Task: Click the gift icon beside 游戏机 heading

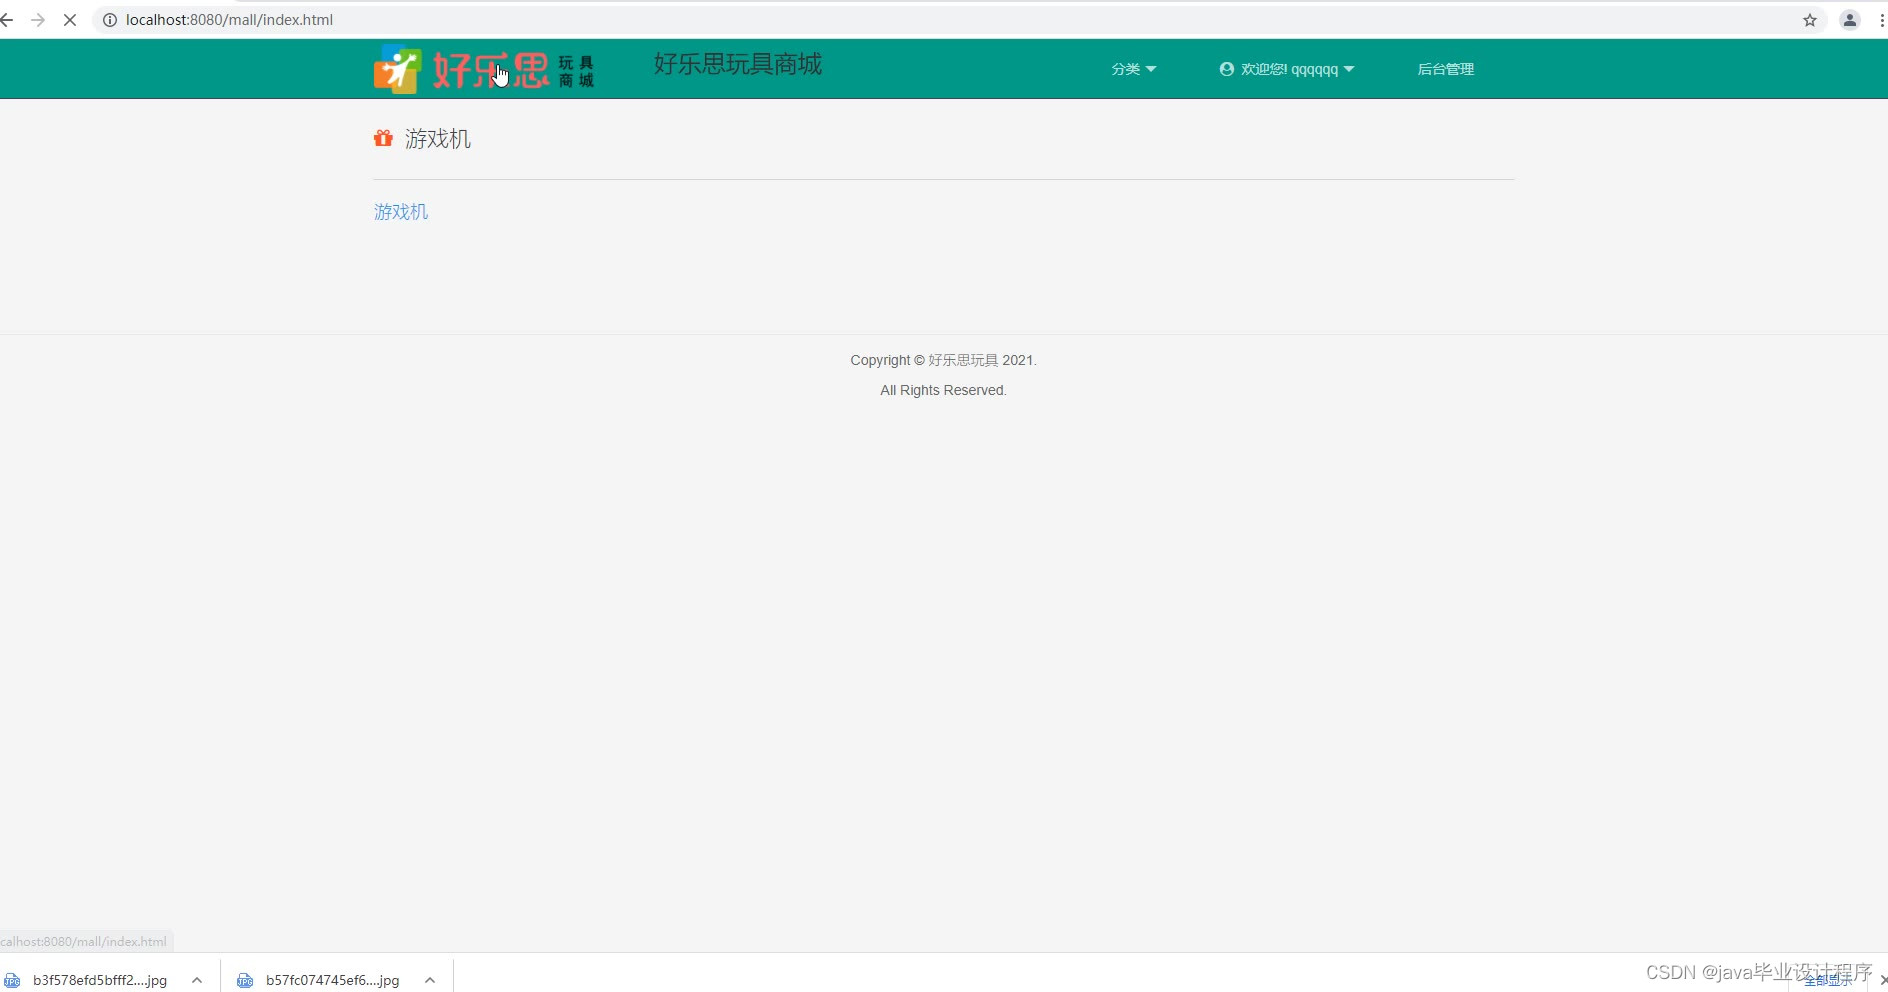Action: (x=384, y=138)
